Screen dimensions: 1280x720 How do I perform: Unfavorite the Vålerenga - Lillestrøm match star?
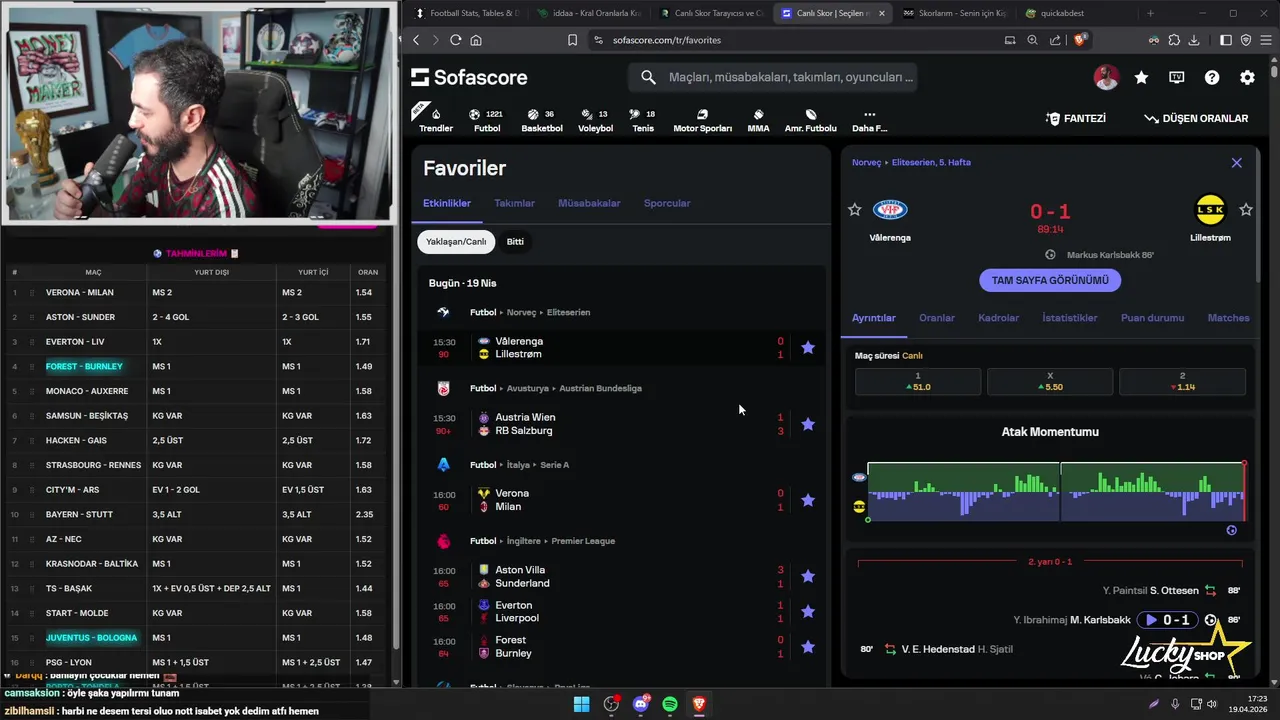pos(808,348)
